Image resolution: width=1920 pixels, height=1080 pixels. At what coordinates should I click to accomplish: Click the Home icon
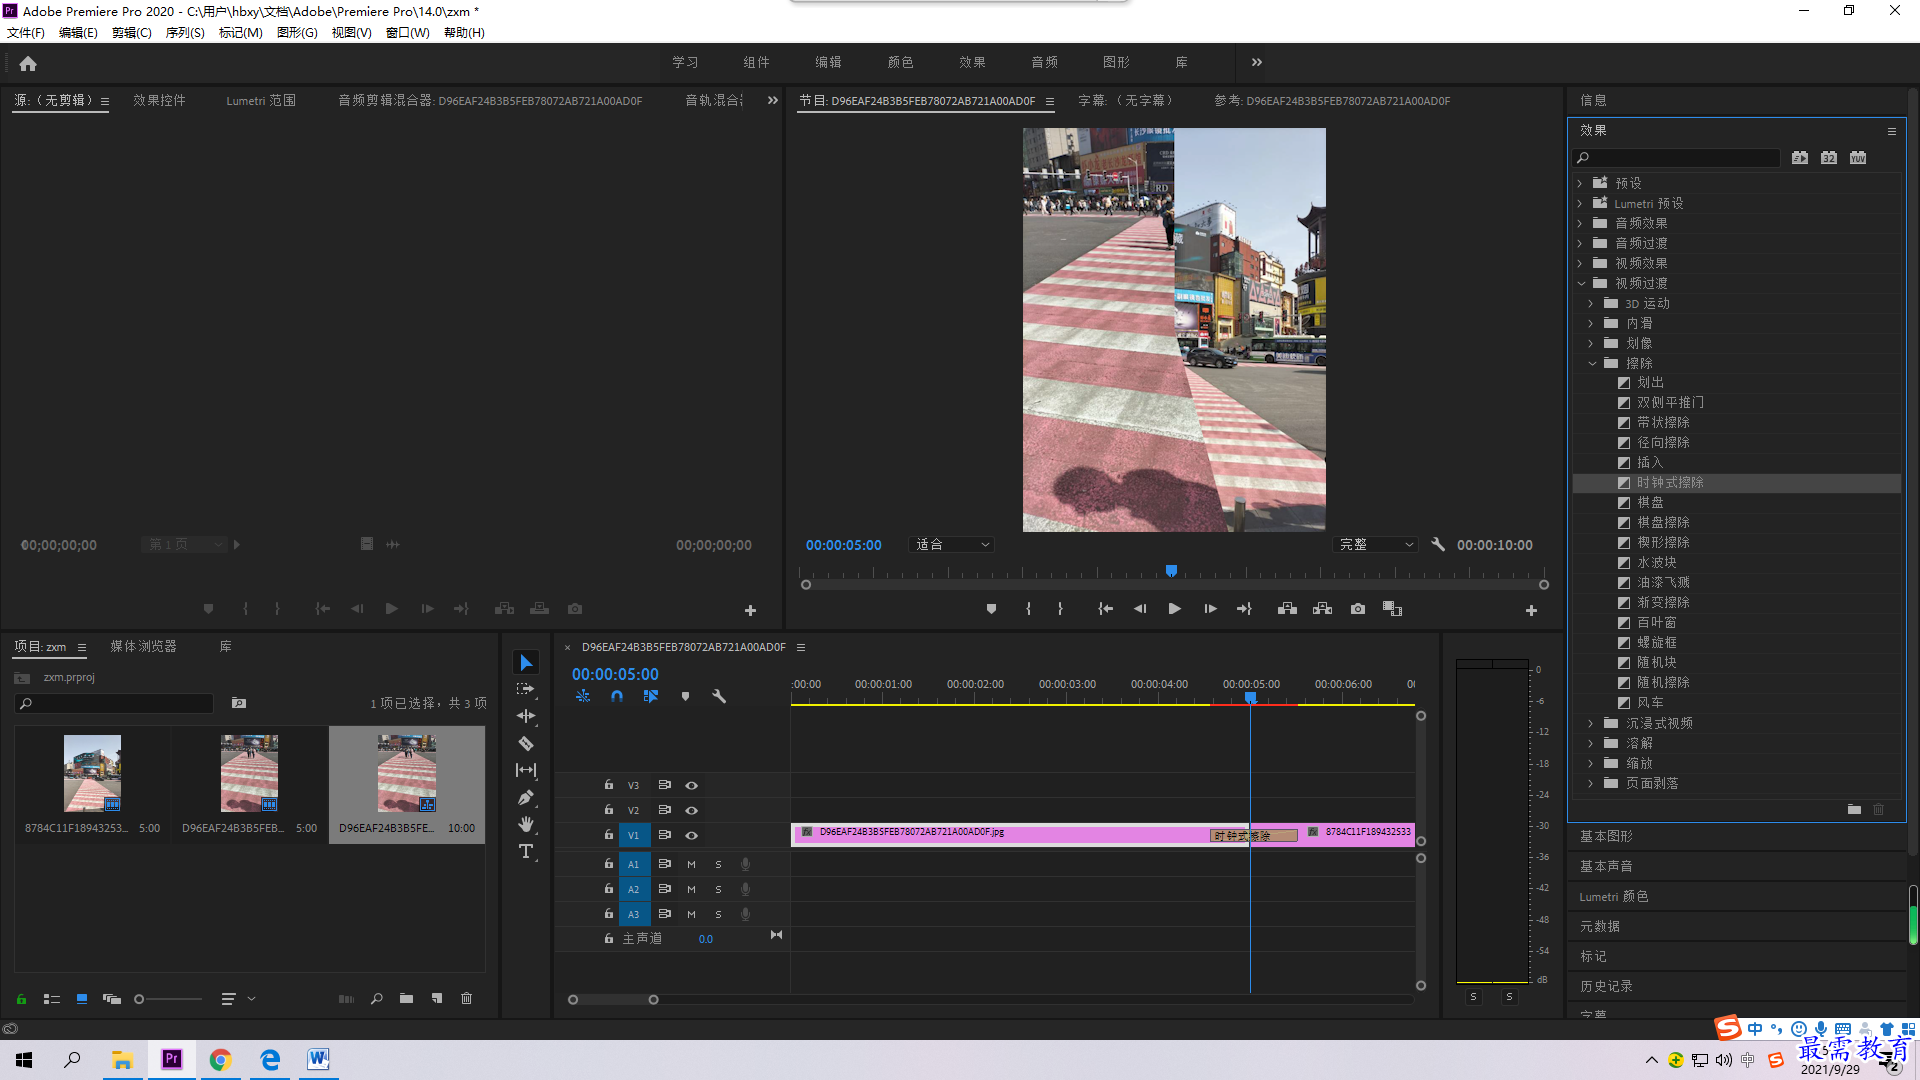pyautogui.click(x=28, y=63)
